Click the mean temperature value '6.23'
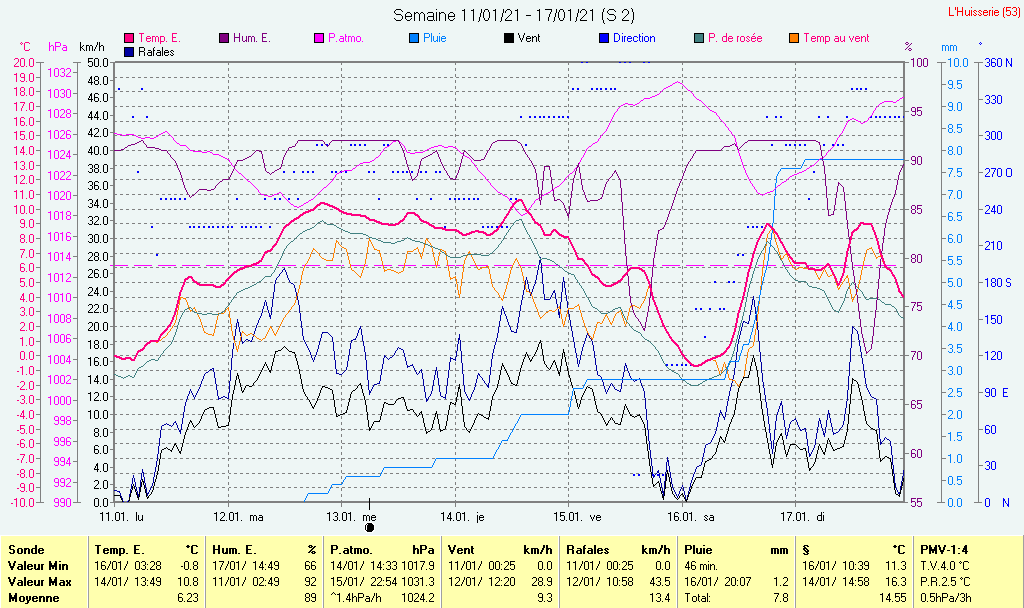The image size is (1024, 608). tap(187, 598)
